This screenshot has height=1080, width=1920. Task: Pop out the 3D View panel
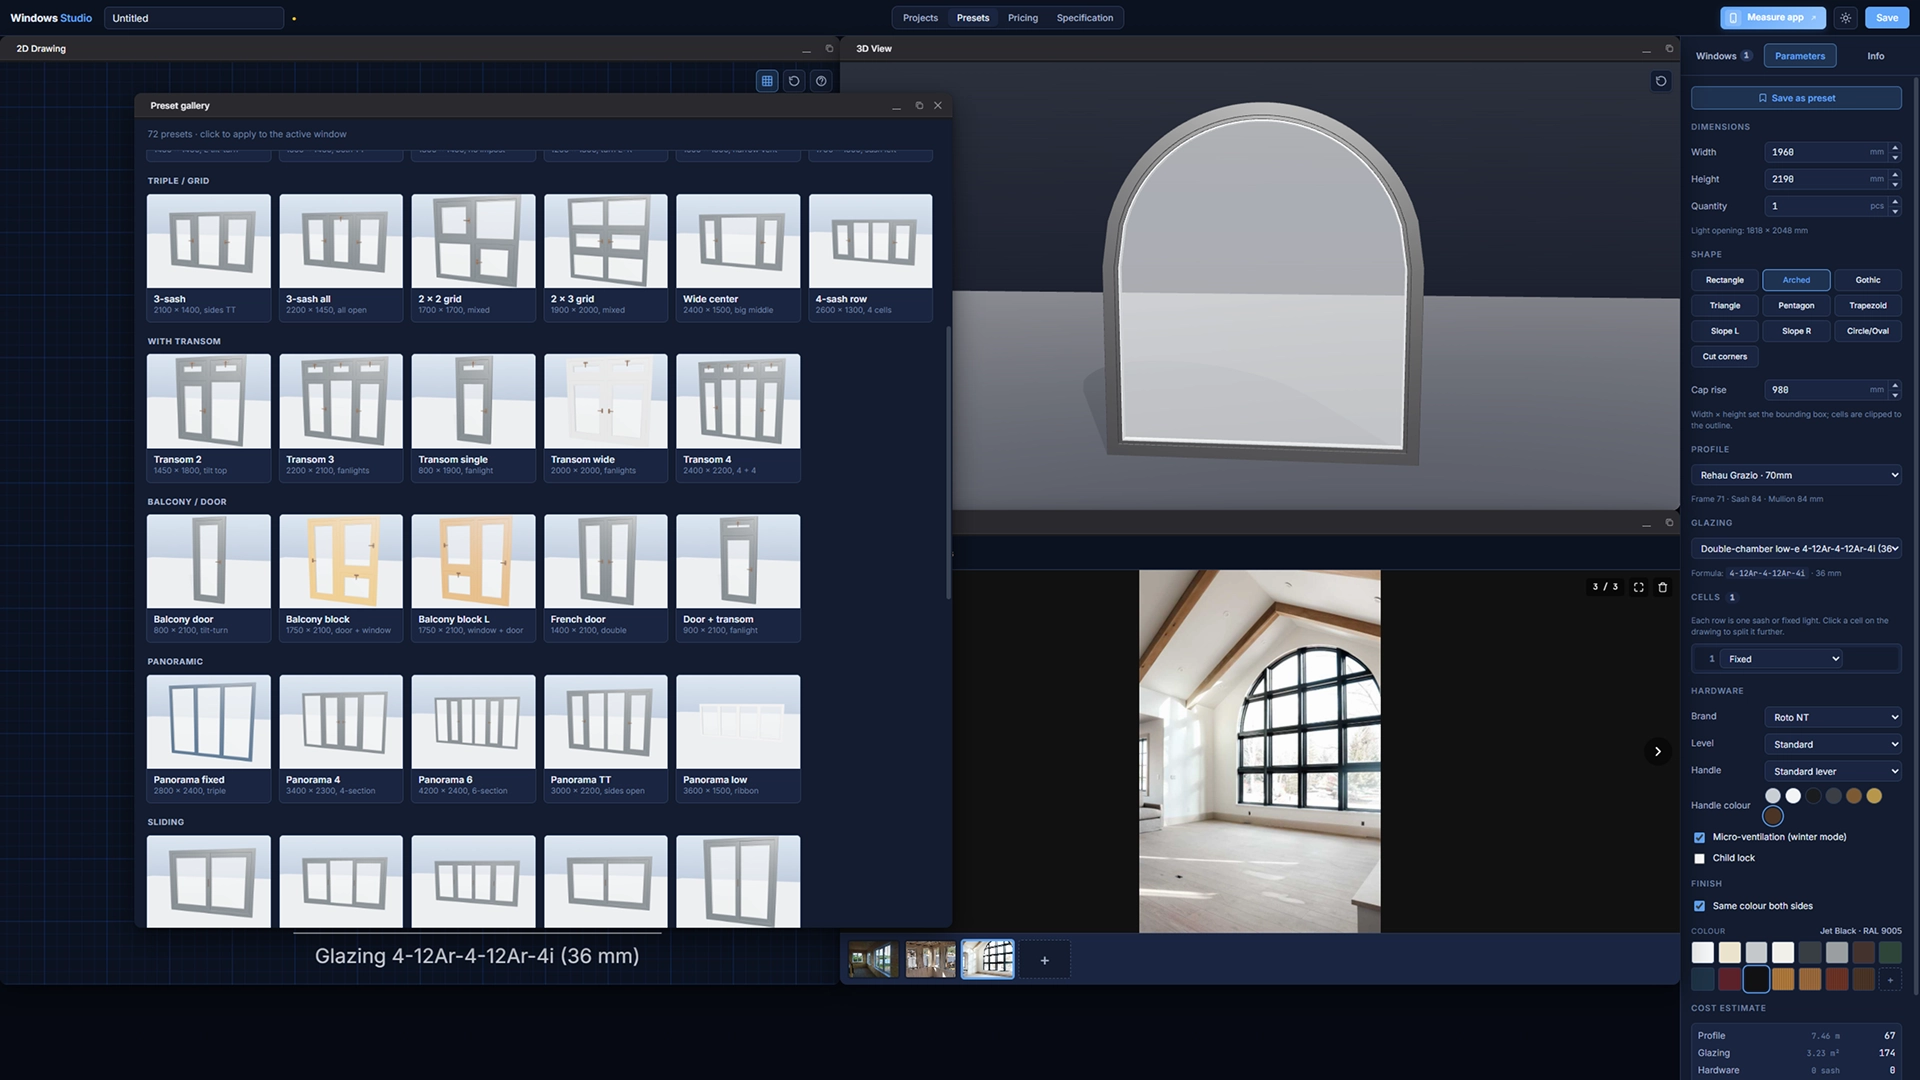(x=1669, y=48)
